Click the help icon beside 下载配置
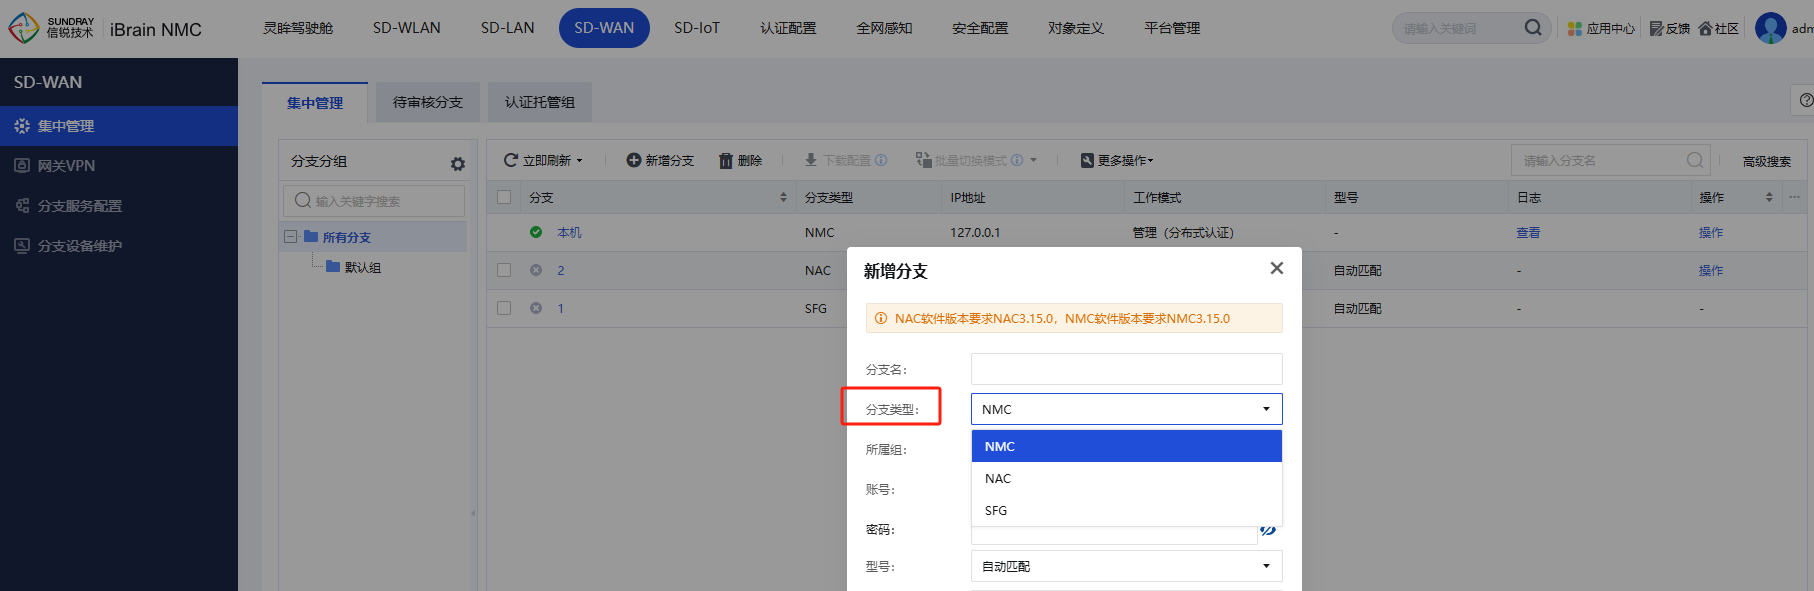1814x591 pixels. (x=881, y=160)
